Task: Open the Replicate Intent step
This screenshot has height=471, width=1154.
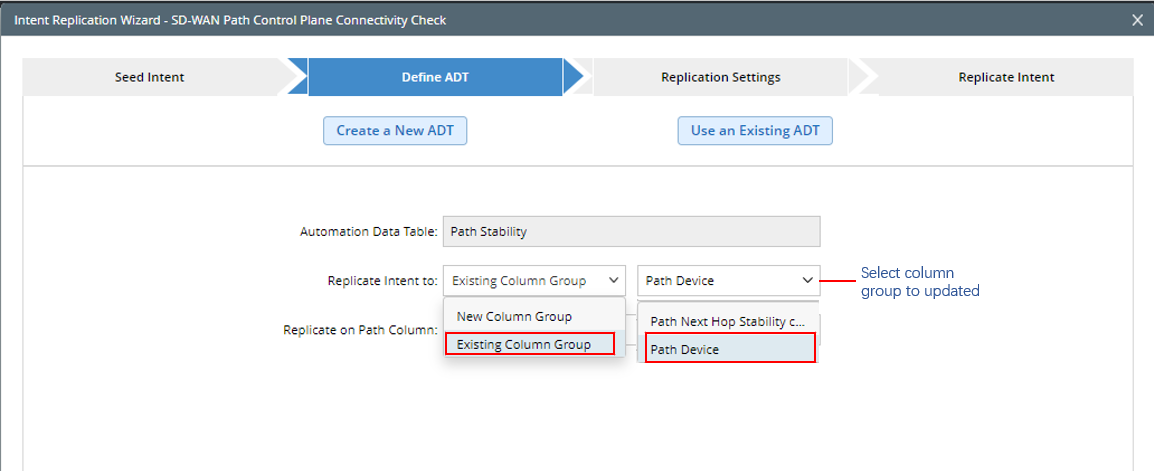Action: pos(1005,77)
